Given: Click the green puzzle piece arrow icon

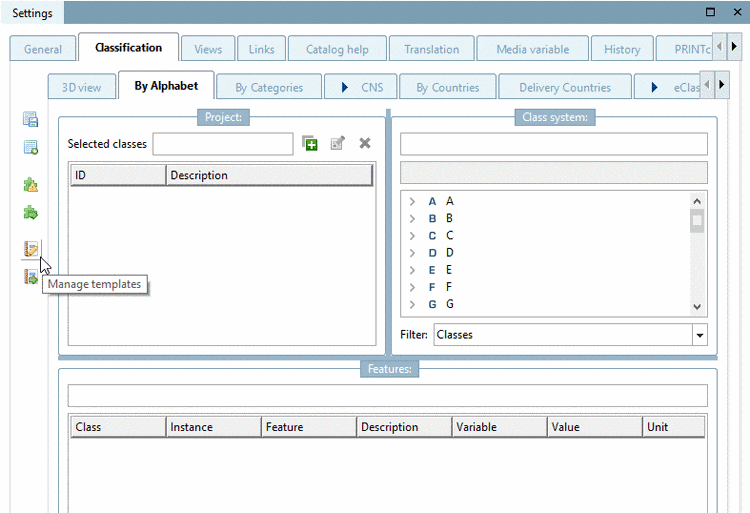Looking at the screenshot, I should (x=31, y=212).
